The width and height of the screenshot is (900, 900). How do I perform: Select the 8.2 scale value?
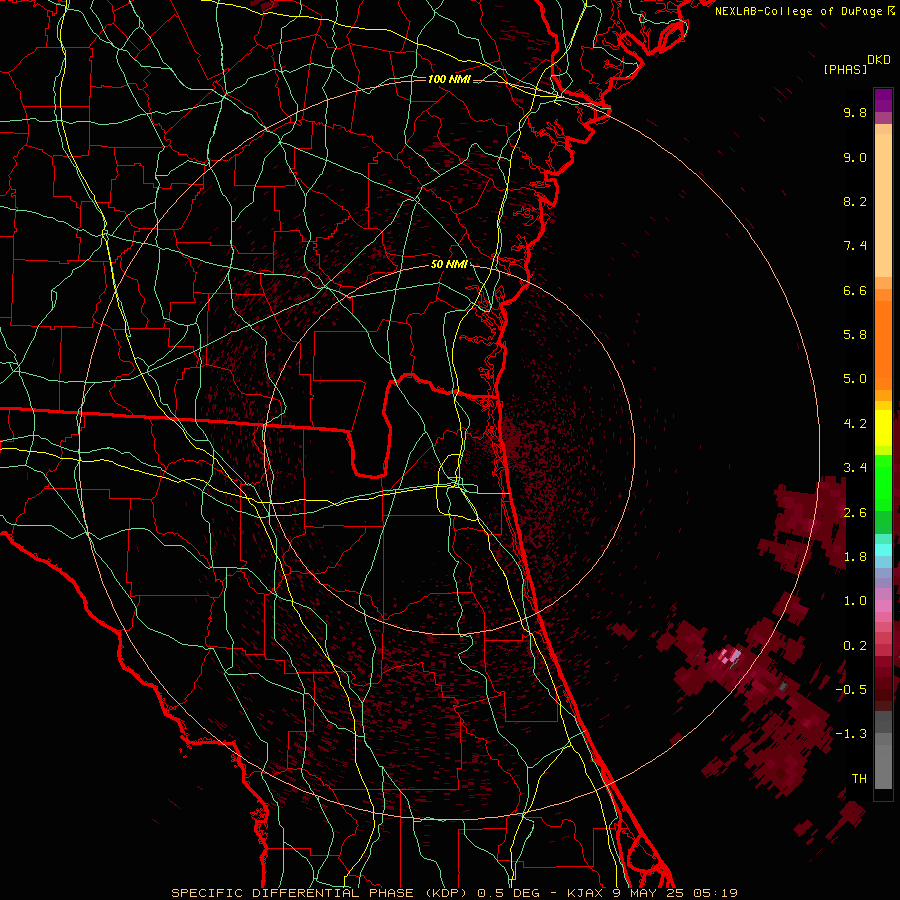point(855,201)
